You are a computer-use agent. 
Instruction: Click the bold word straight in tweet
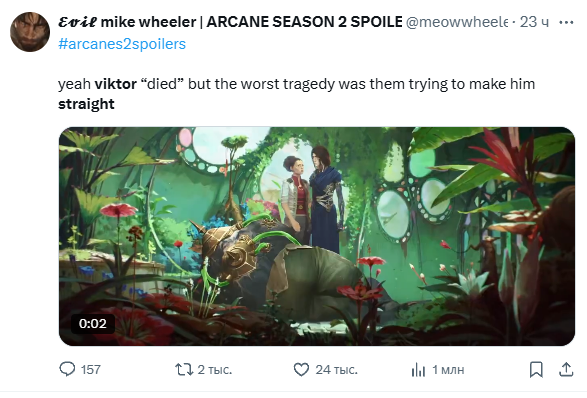pyautogui.click(x=86, y=104)
